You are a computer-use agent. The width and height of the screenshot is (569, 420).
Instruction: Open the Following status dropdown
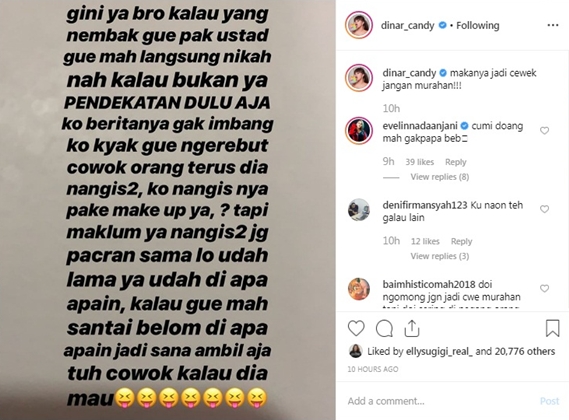click(x=478, y=25)
